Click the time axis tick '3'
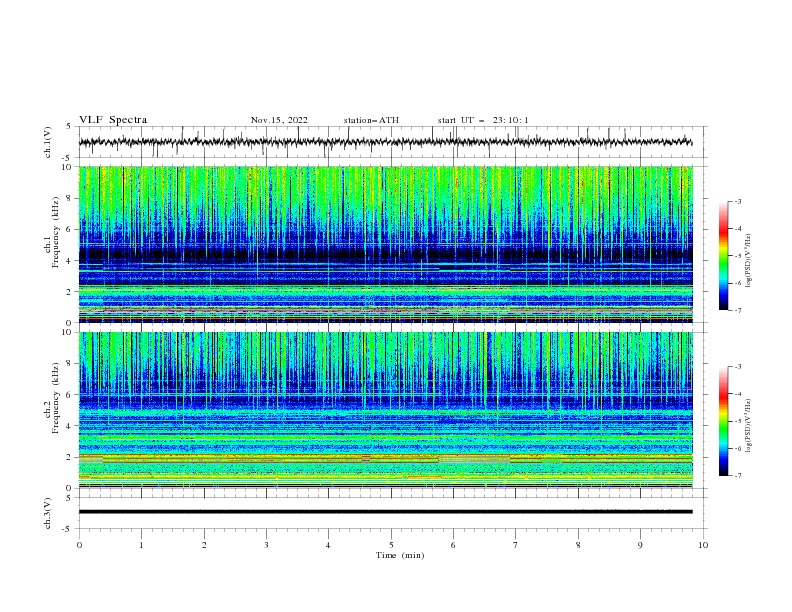The width and height of the screenshot is (792, 612). (266, 545)
